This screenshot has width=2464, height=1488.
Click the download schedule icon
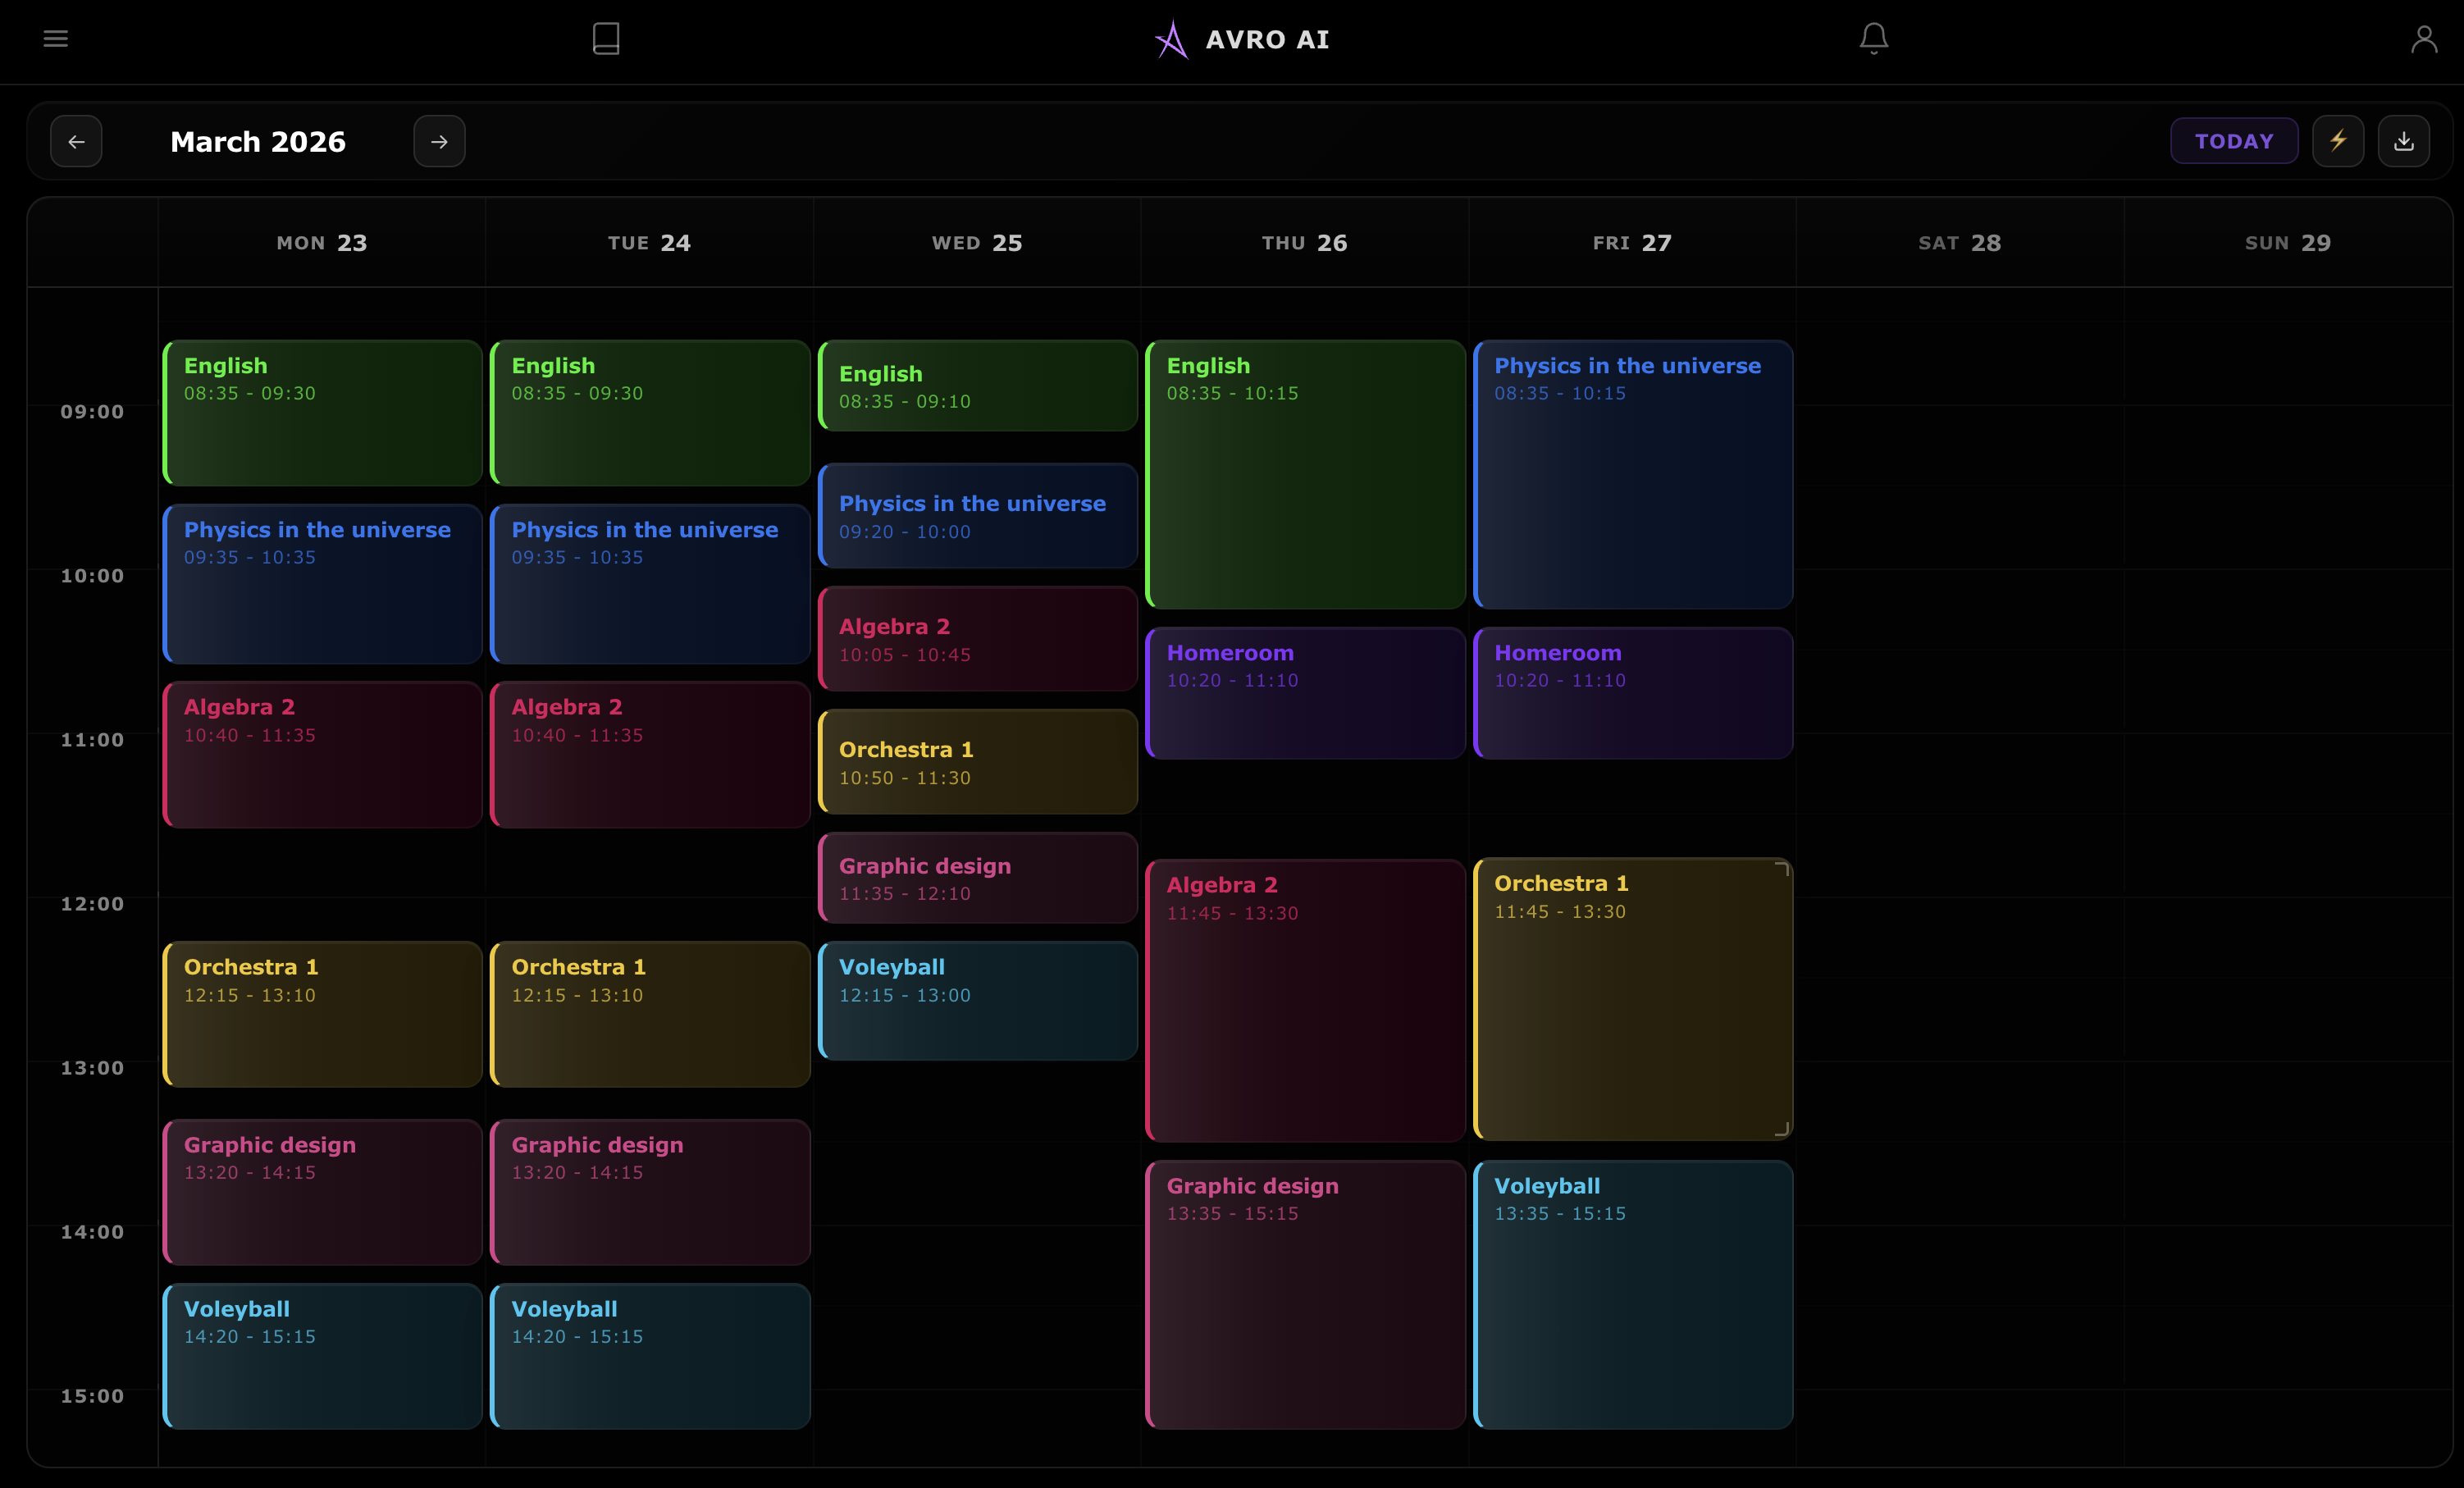tap(2404, 141)
